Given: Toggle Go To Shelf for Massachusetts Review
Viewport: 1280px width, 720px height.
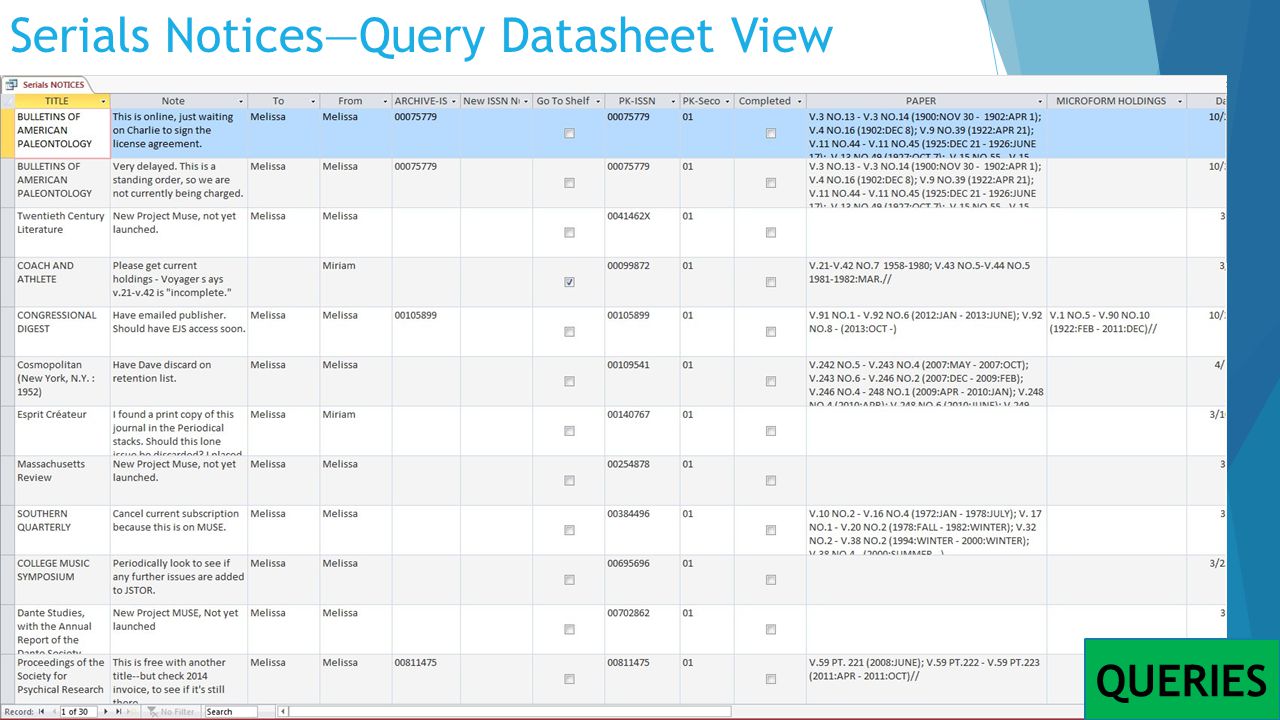Looking at the screenshot, I should [x=569, y=480].
